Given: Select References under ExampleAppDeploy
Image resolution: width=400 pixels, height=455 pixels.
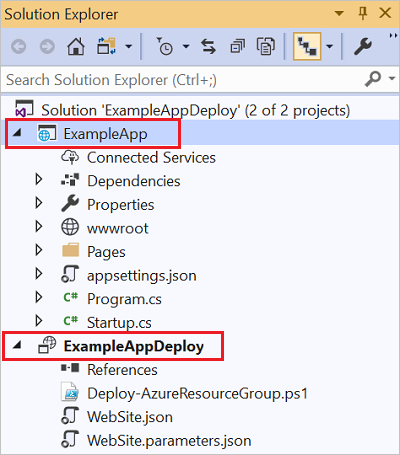Looking at the screenshot, I should [122, 370].
